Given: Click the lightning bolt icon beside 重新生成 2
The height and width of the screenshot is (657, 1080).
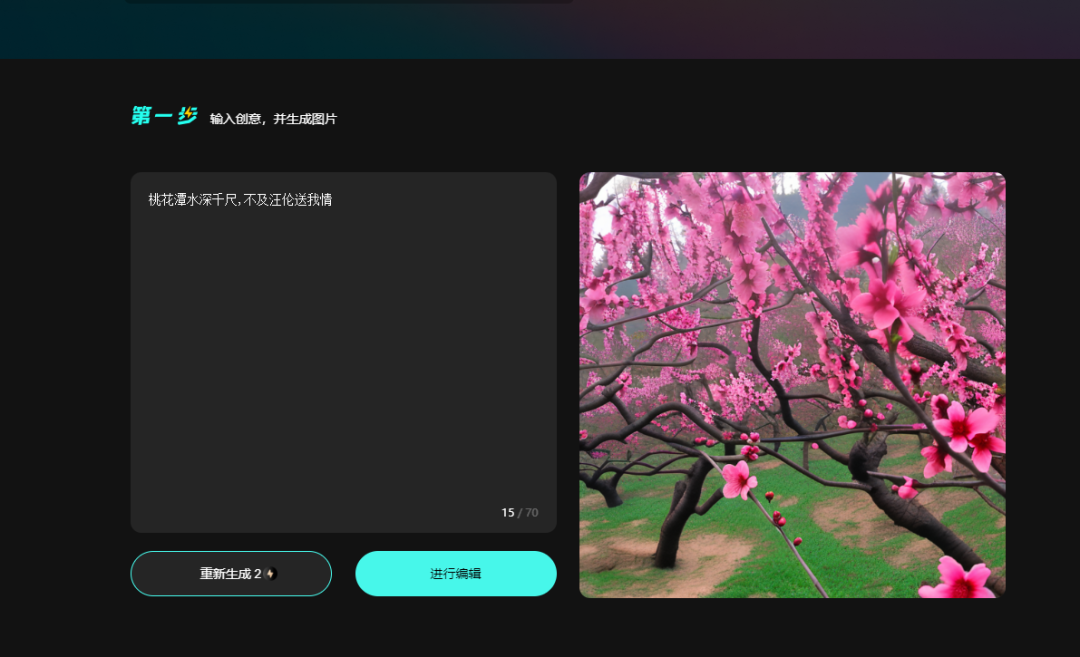Looking at the screenshot, I should tap(270, 574).
